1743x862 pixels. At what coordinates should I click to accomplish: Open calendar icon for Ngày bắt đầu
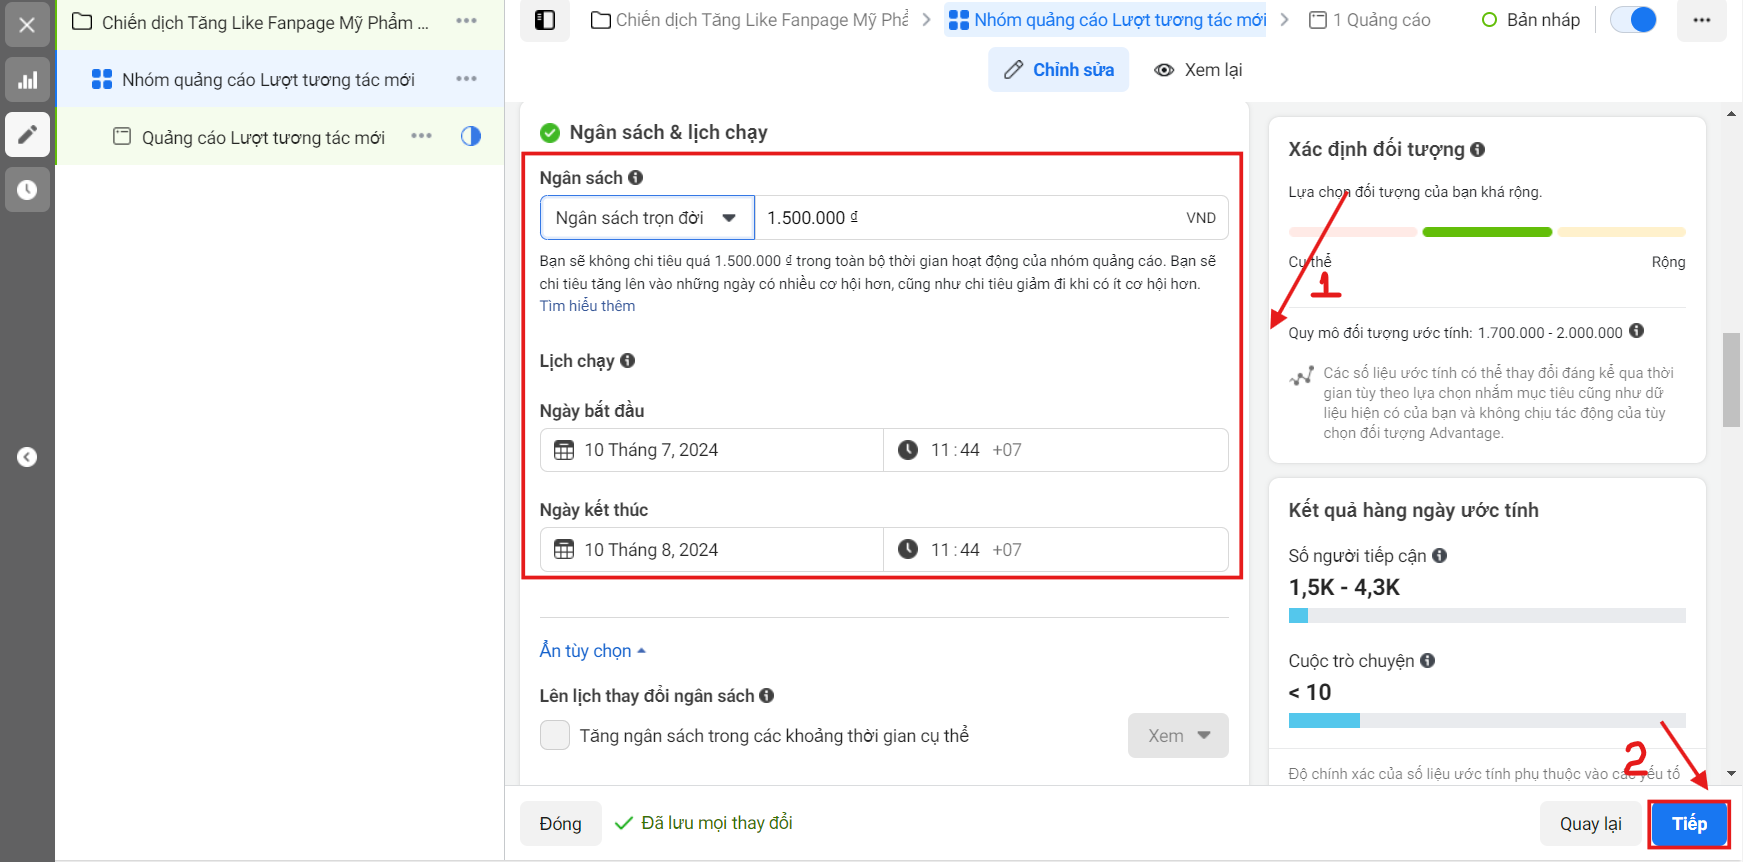tap(564, 450)
